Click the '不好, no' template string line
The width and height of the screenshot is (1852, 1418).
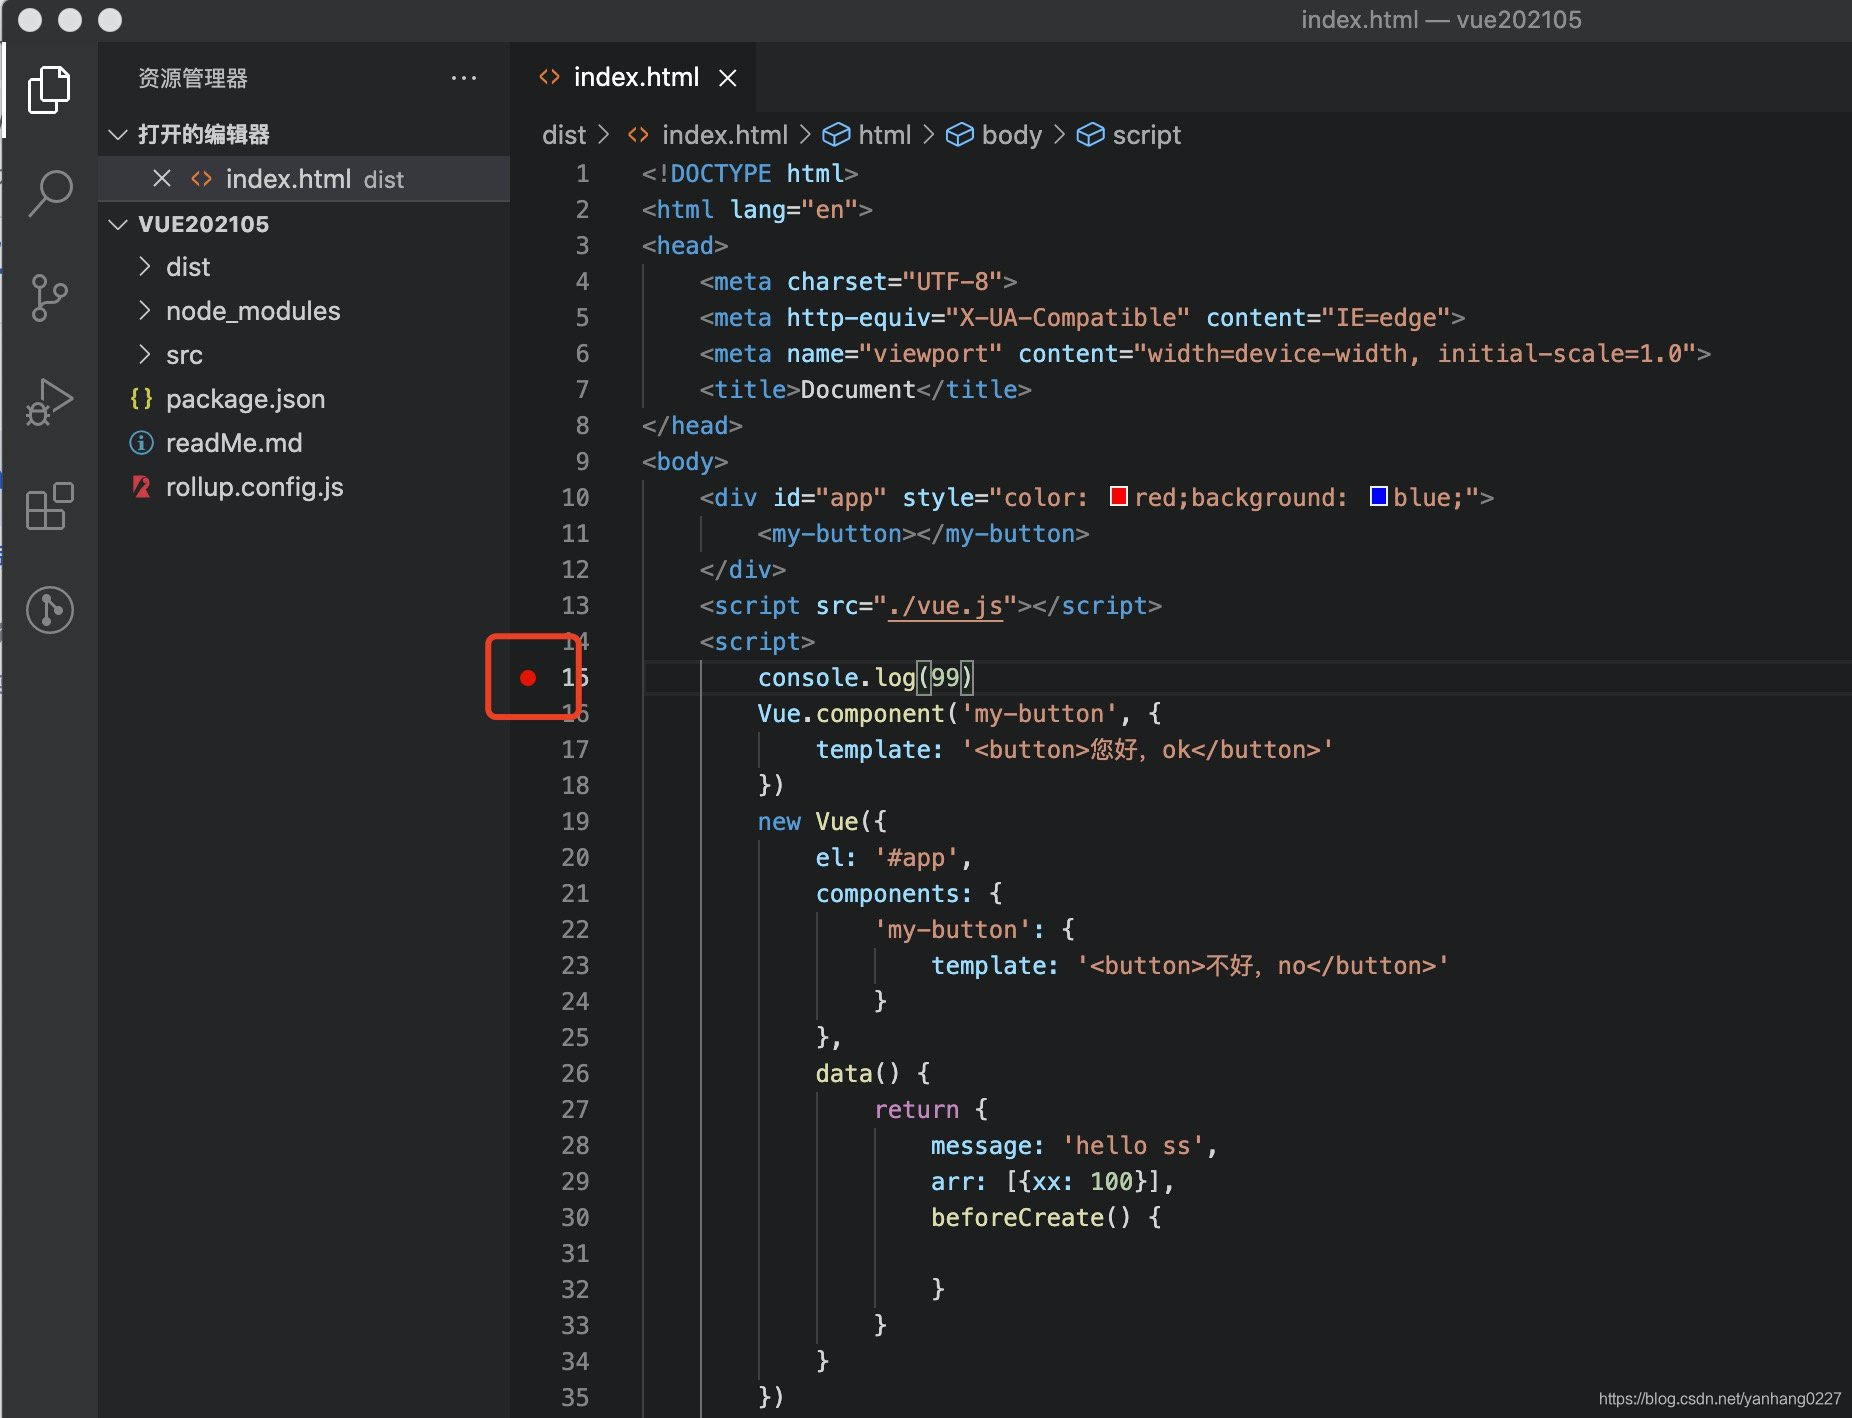pyautogui.click(x=1190, y=966)
